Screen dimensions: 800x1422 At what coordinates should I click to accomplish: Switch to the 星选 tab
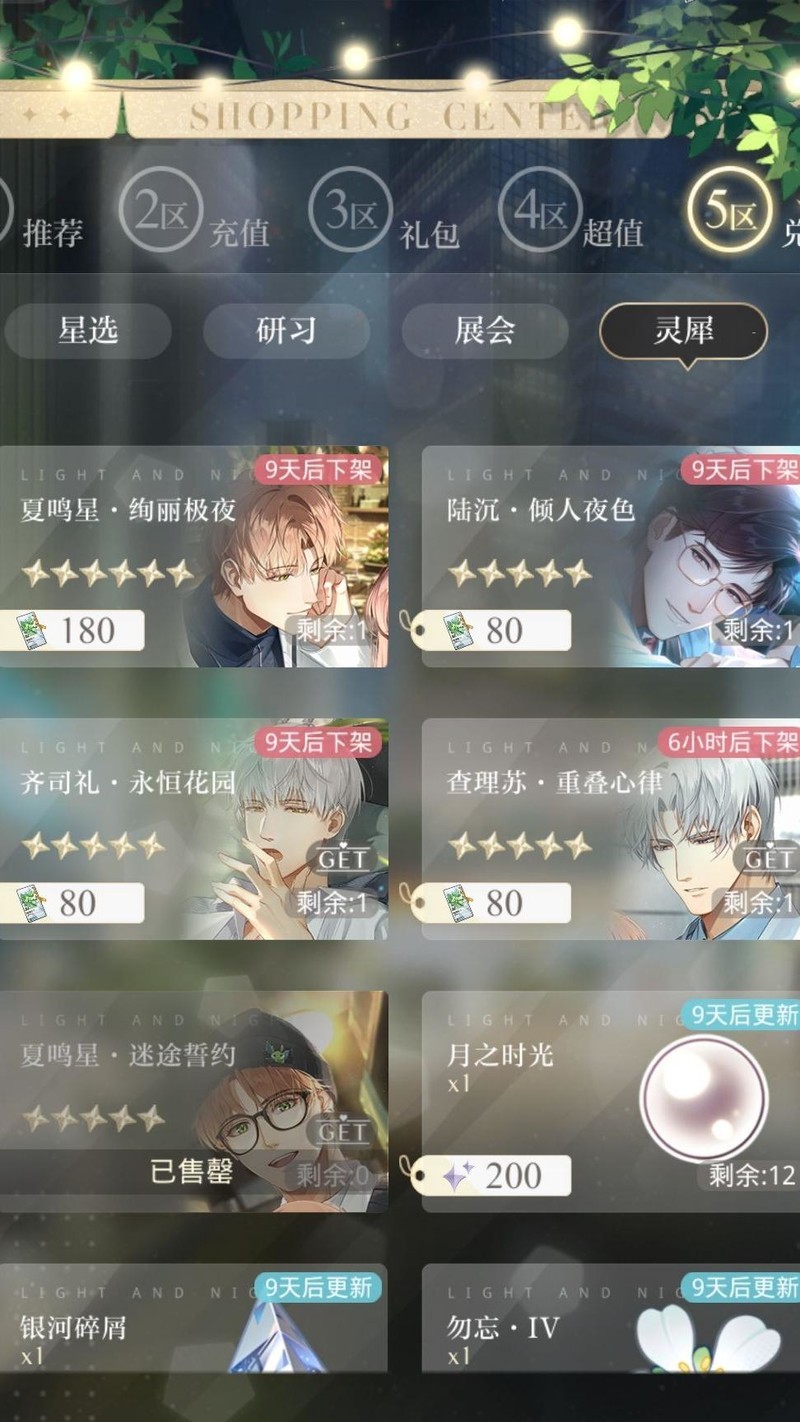[88, 331]
